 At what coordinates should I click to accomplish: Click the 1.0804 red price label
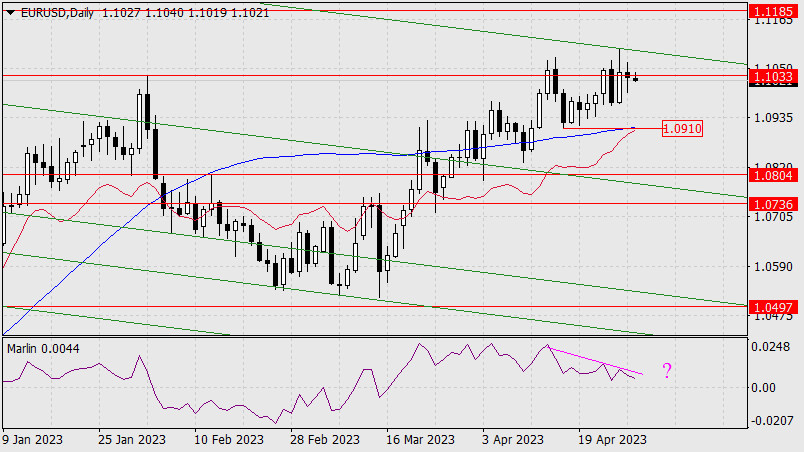pyautogui.click(x=773, y=175)
